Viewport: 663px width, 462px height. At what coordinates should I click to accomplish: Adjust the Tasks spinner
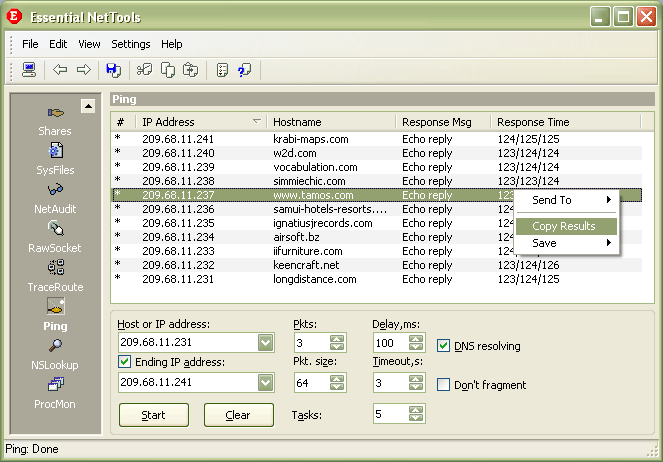point(416,414)
